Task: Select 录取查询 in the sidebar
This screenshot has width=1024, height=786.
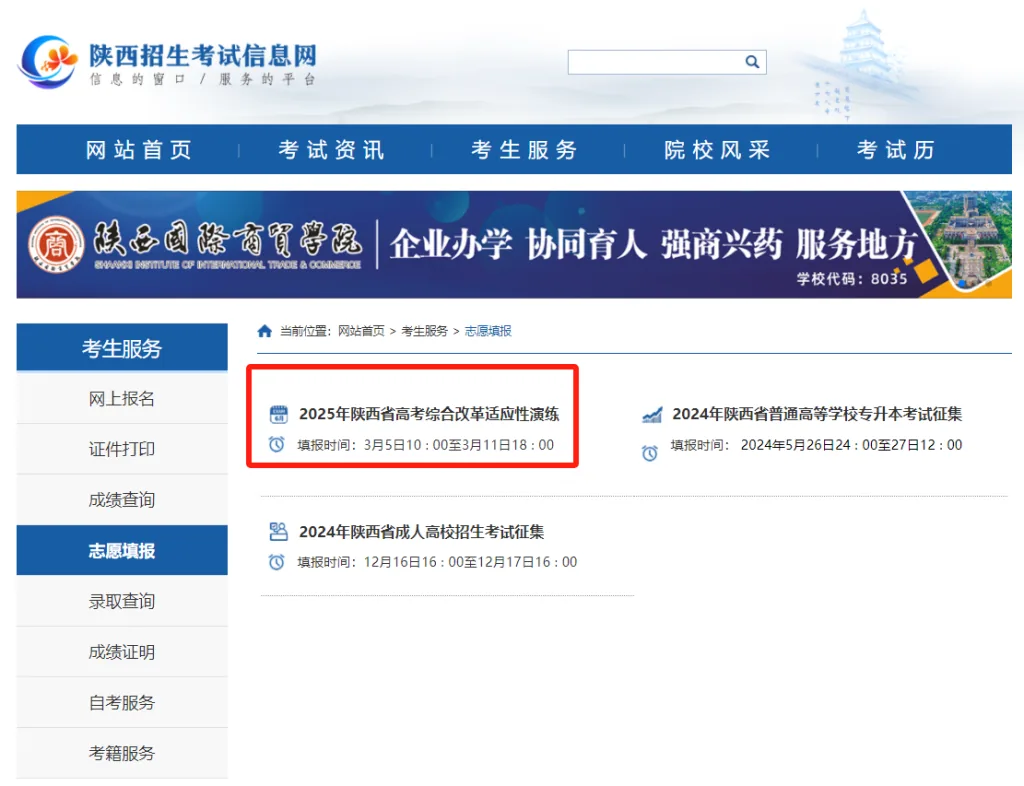Action: [122, 601]
